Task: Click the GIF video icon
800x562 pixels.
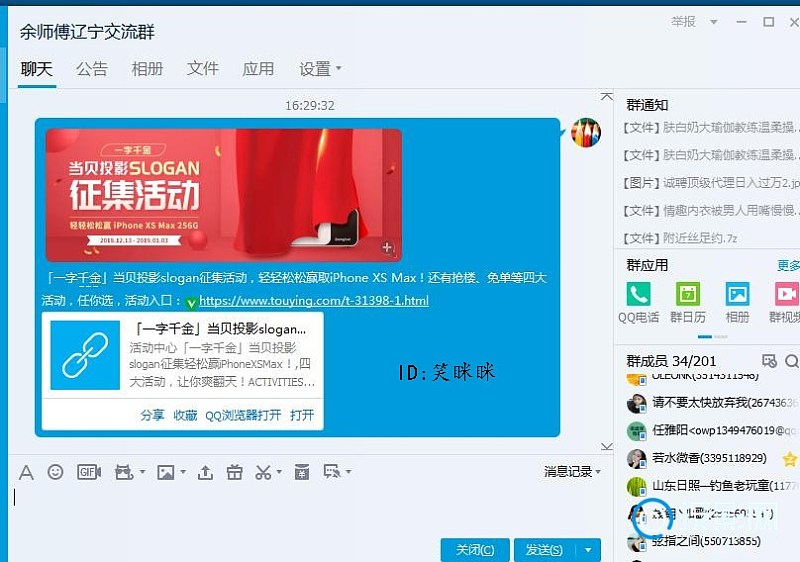Action: pos(89,472)
